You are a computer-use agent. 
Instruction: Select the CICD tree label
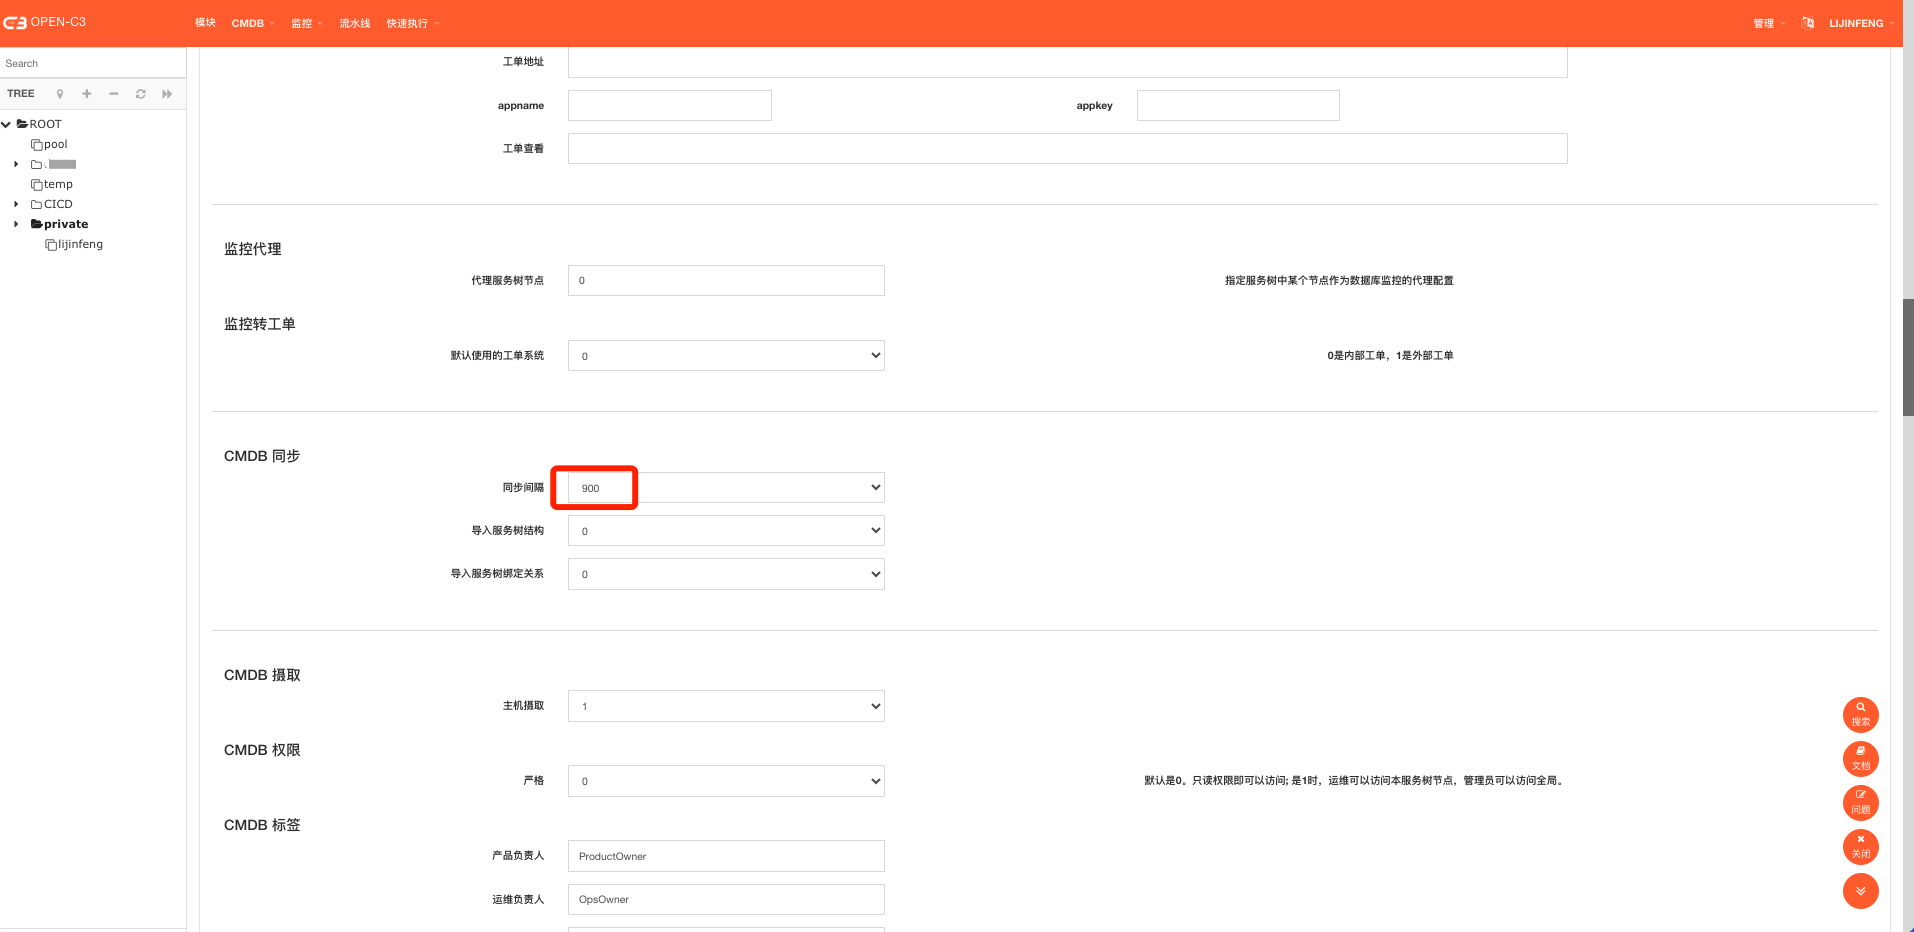[x=58, y=204]
